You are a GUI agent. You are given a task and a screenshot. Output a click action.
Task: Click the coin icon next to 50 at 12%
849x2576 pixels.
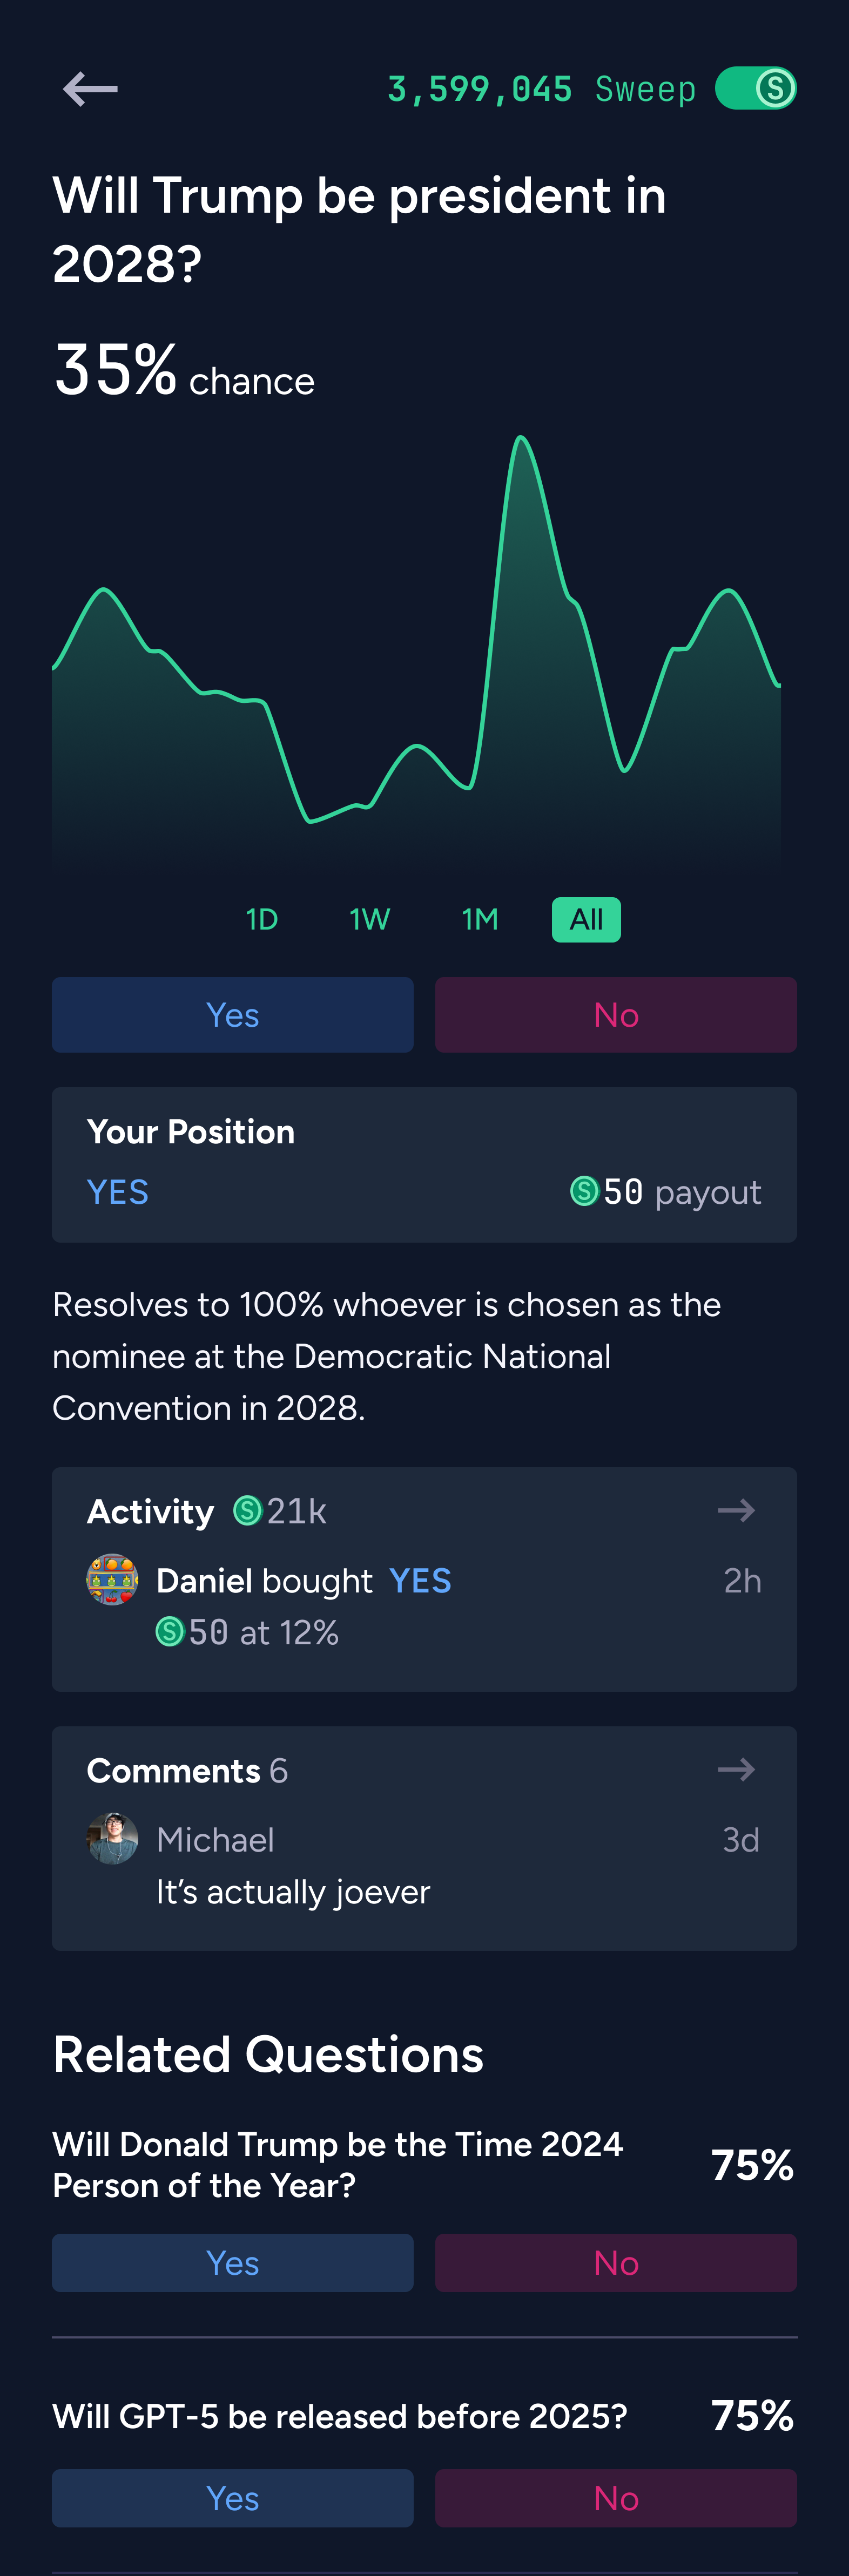170,1631
